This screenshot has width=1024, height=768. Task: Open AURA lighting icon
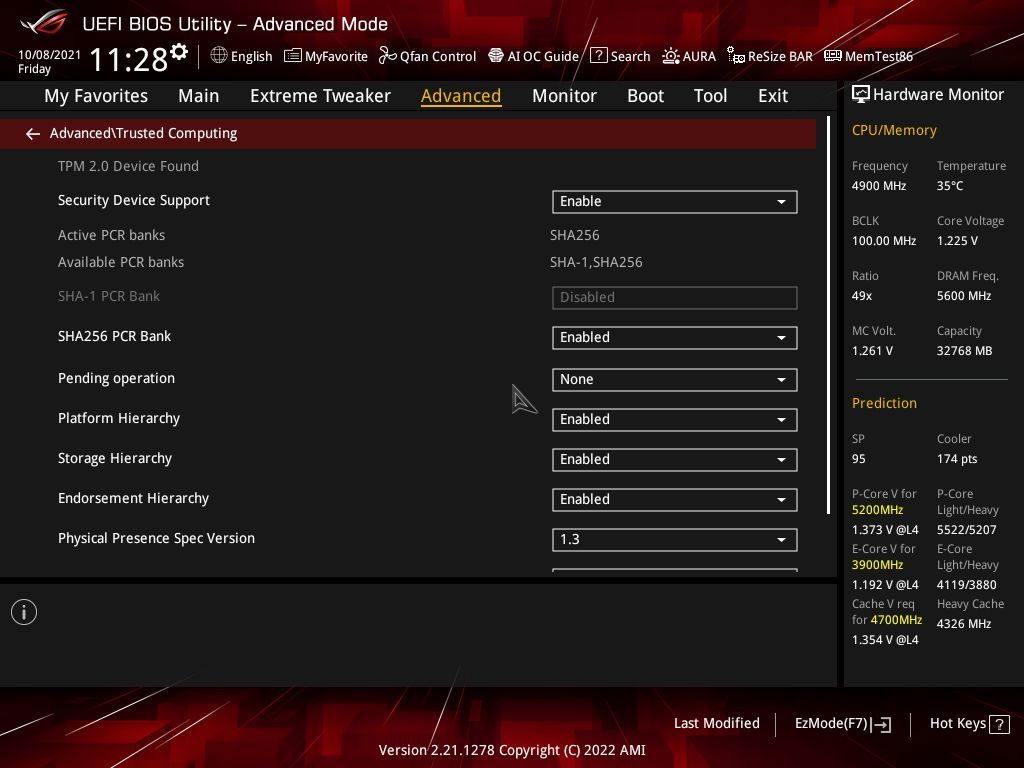671,56
